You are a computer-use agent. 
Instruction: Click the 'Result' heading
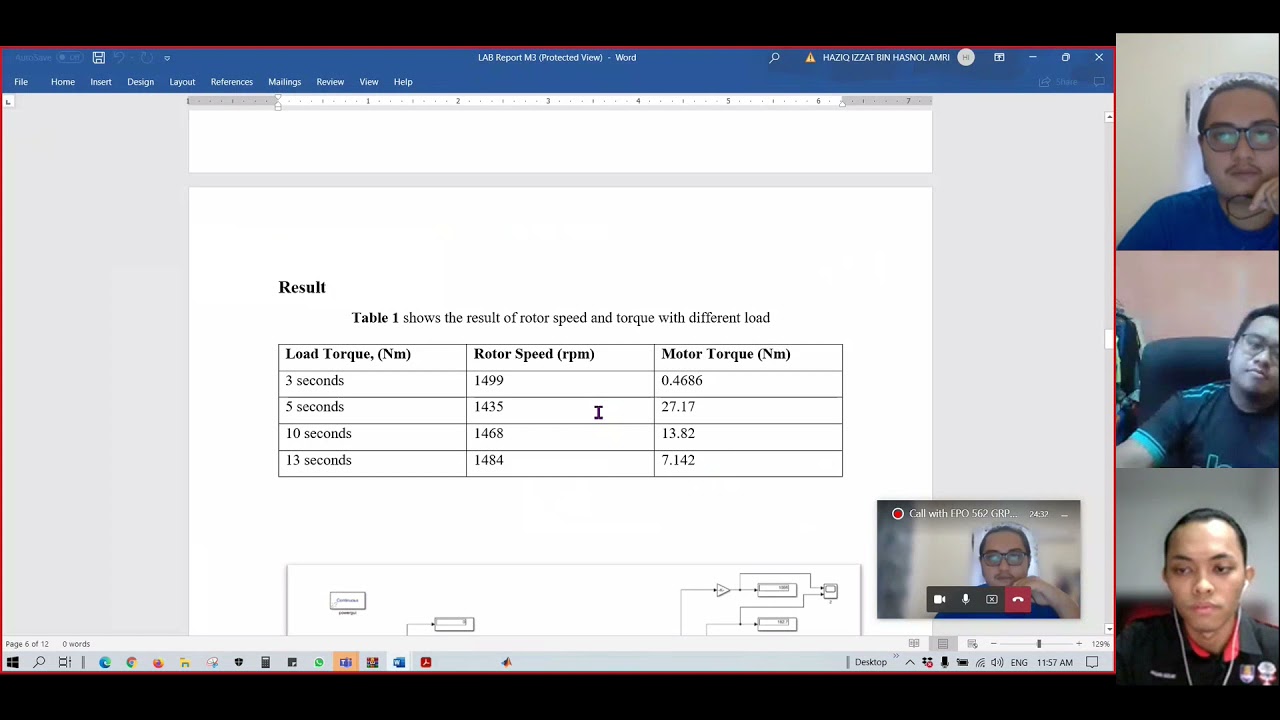302,287
